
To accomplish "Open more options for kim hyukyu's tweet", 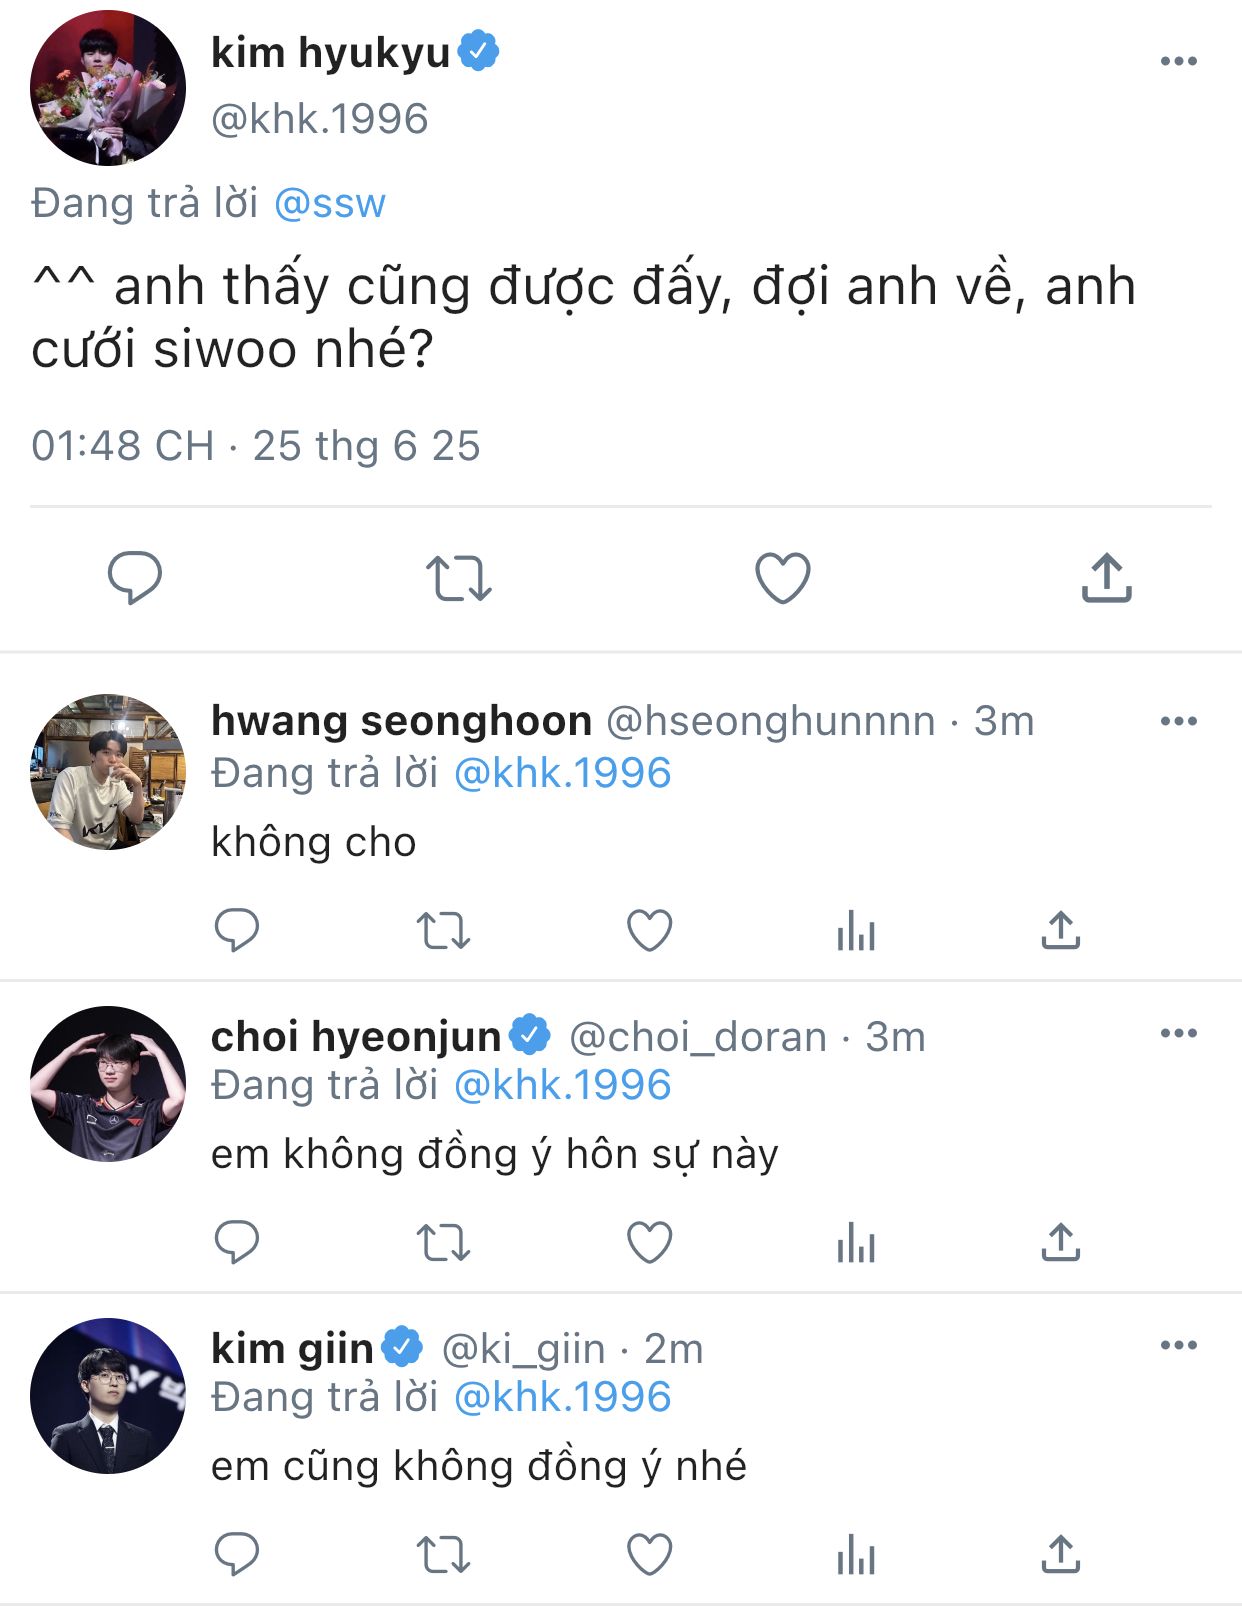I will pyautogui.click(x=1178, y=61).
